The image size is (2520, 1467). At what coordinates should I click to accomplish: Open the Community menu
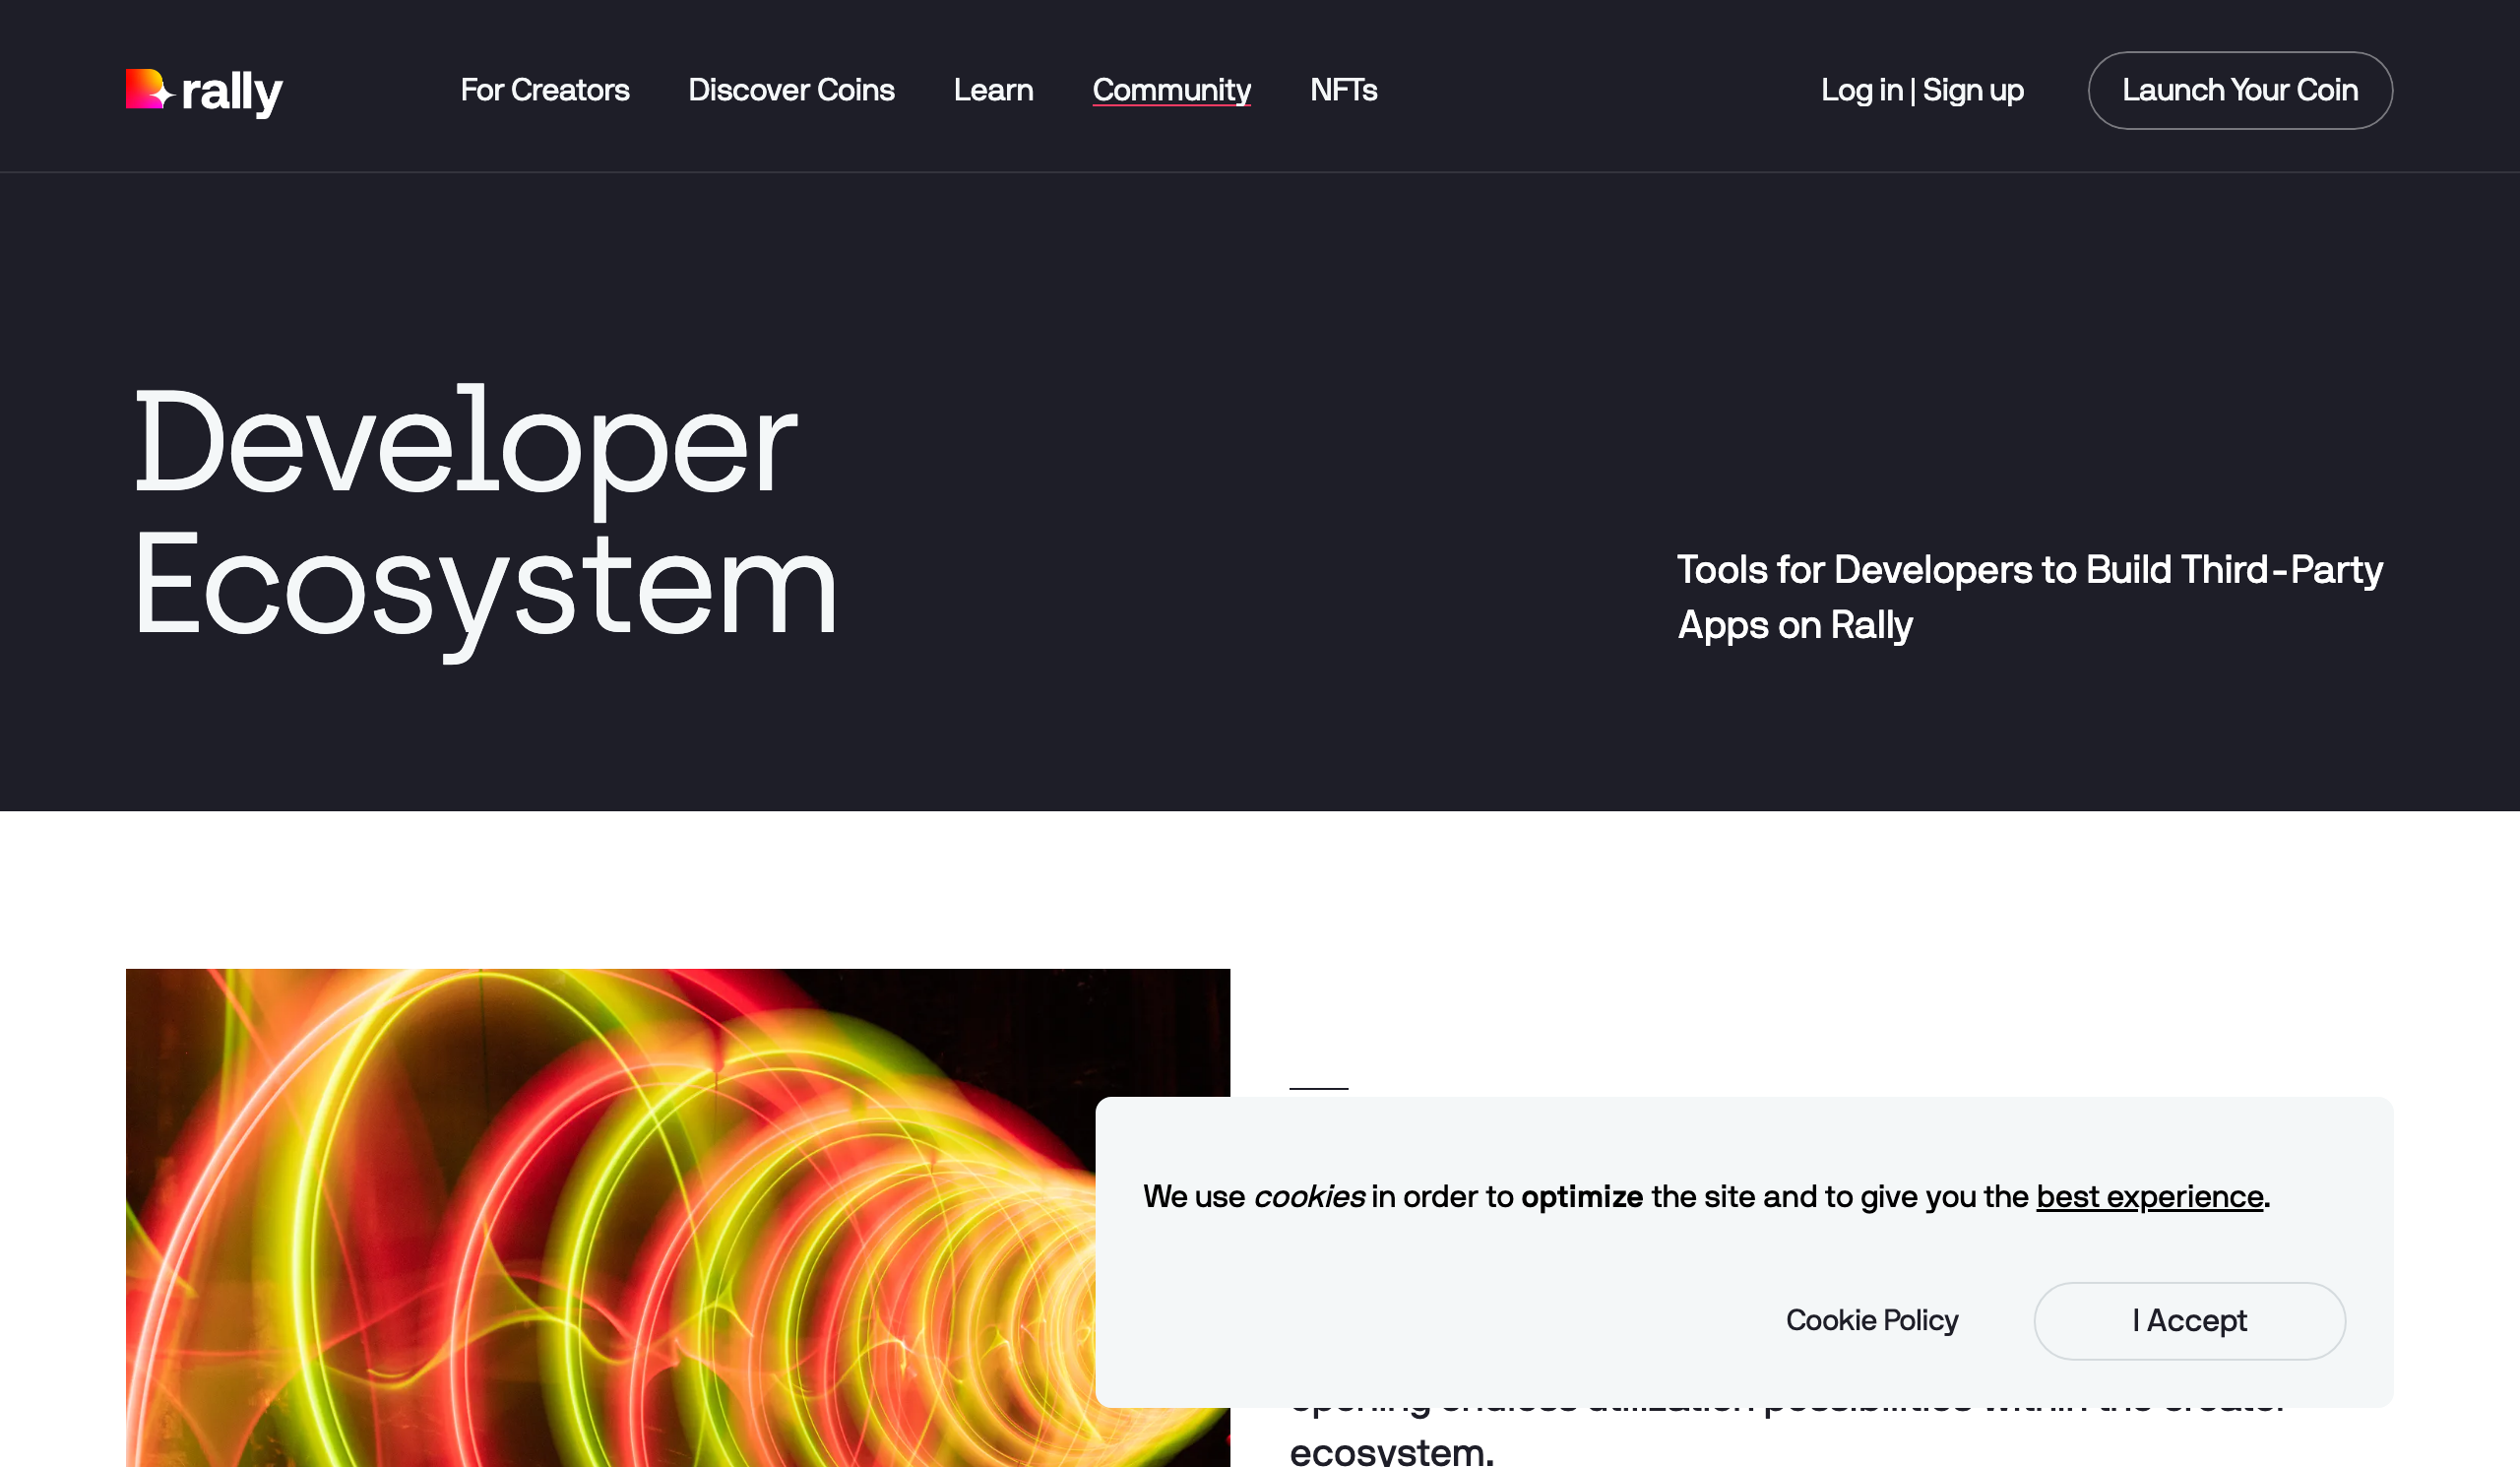pos(1171,90)
